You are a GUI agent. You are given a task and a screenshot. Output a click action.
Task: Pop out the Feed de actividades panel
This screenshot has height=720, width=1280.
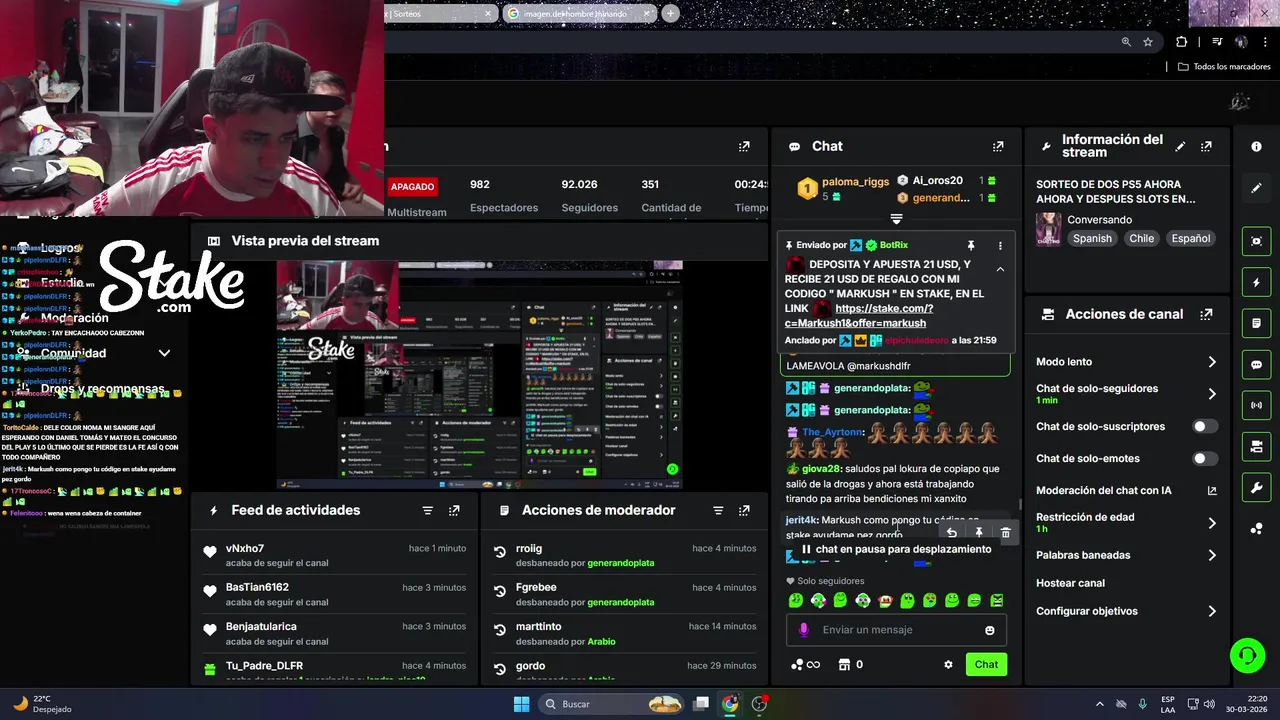tap(454, 510)
